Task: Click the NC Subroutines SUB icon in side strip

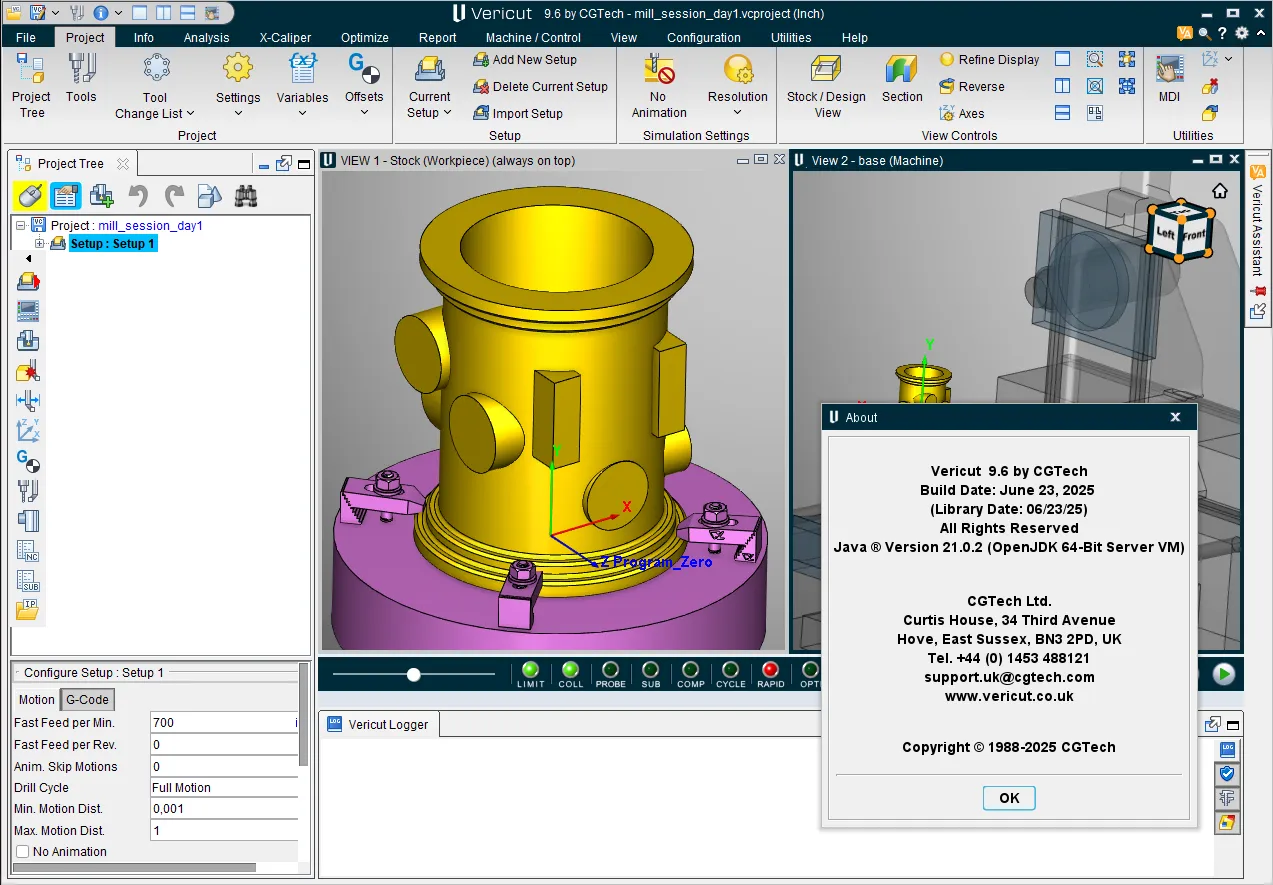Action: (x=28, y=581)
